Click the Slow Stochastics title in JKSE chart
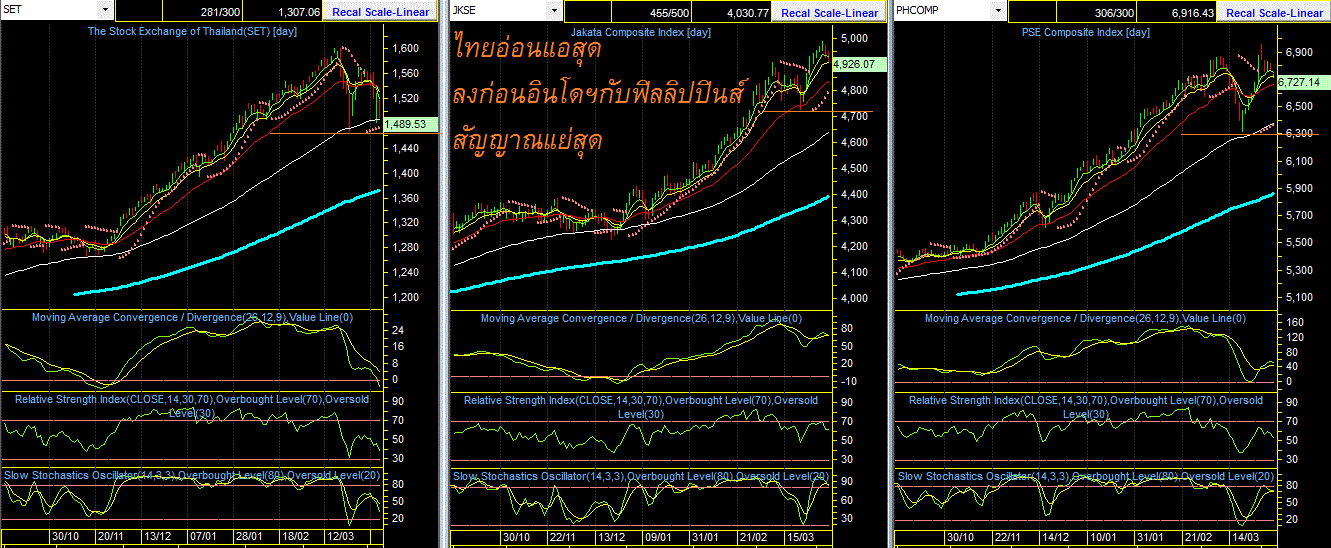The height and width of the screenshot is (548, 1331). 641,476
